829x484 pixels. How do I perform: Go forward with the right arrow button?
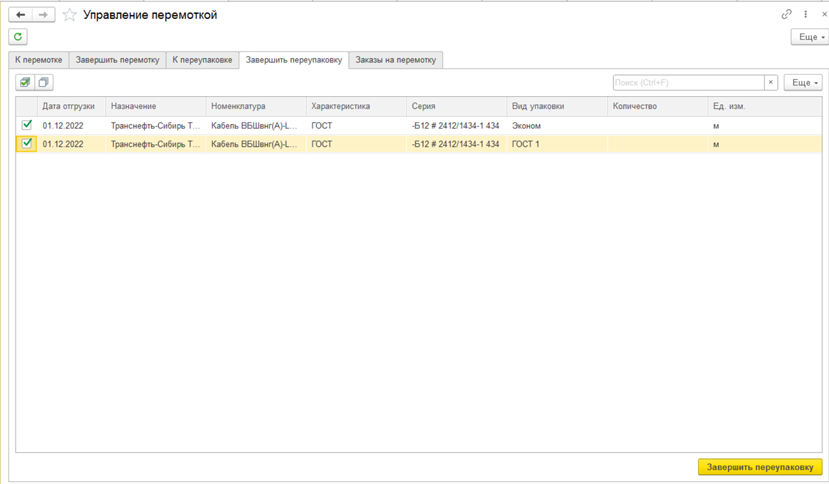coord(43,15)
